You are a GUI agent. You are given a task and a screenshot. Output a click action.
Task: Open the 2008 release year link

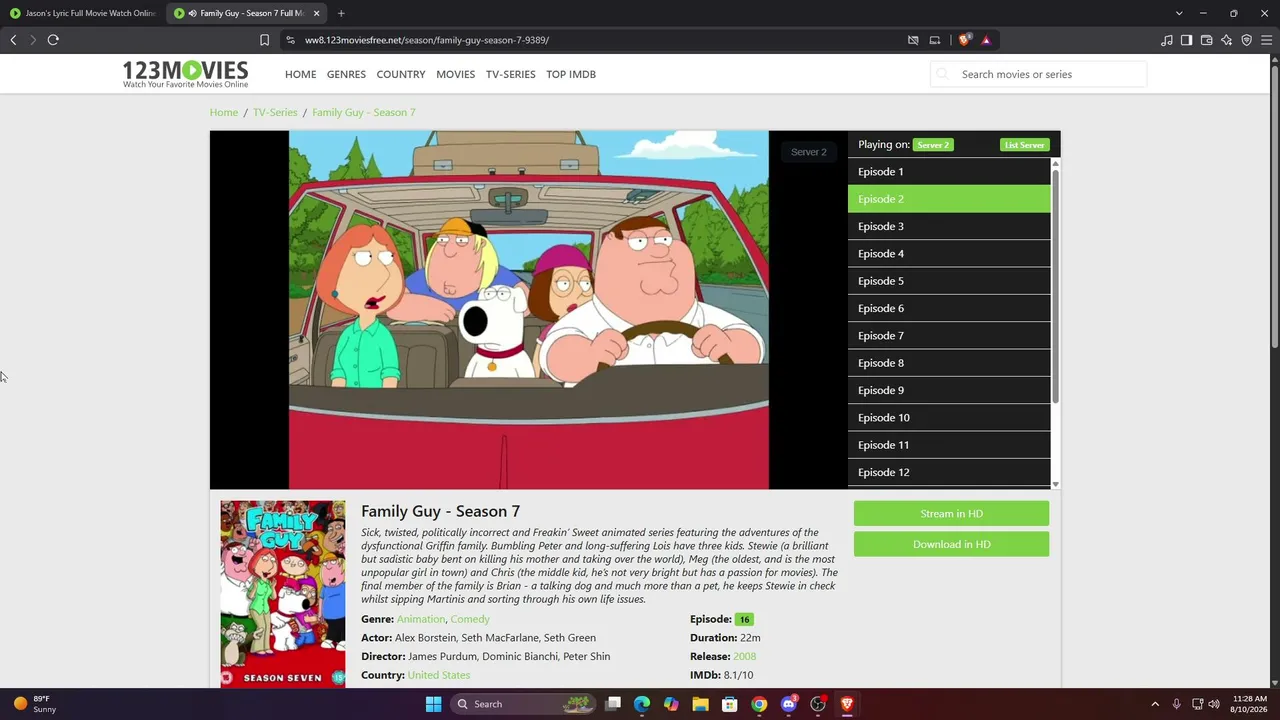pyautogui.click(x=745, y=657)
